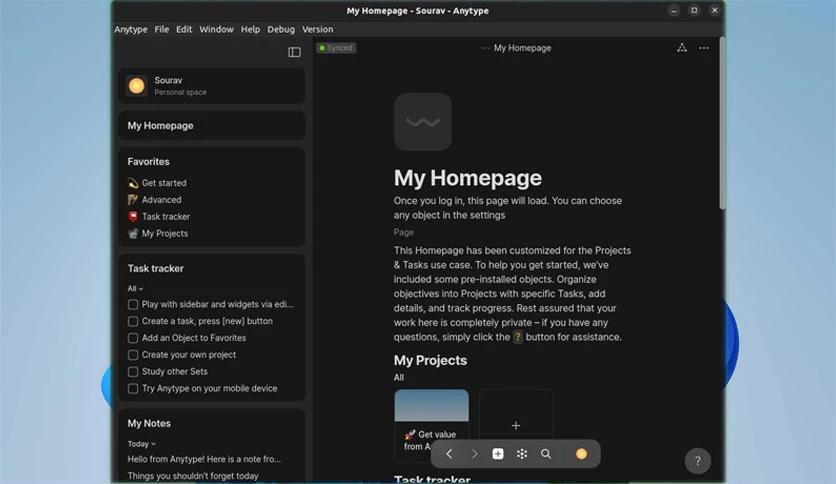This screenshot has width=836, height=484.
Task: Select the 'All' view under My Projects
Action: pos(399,377)
